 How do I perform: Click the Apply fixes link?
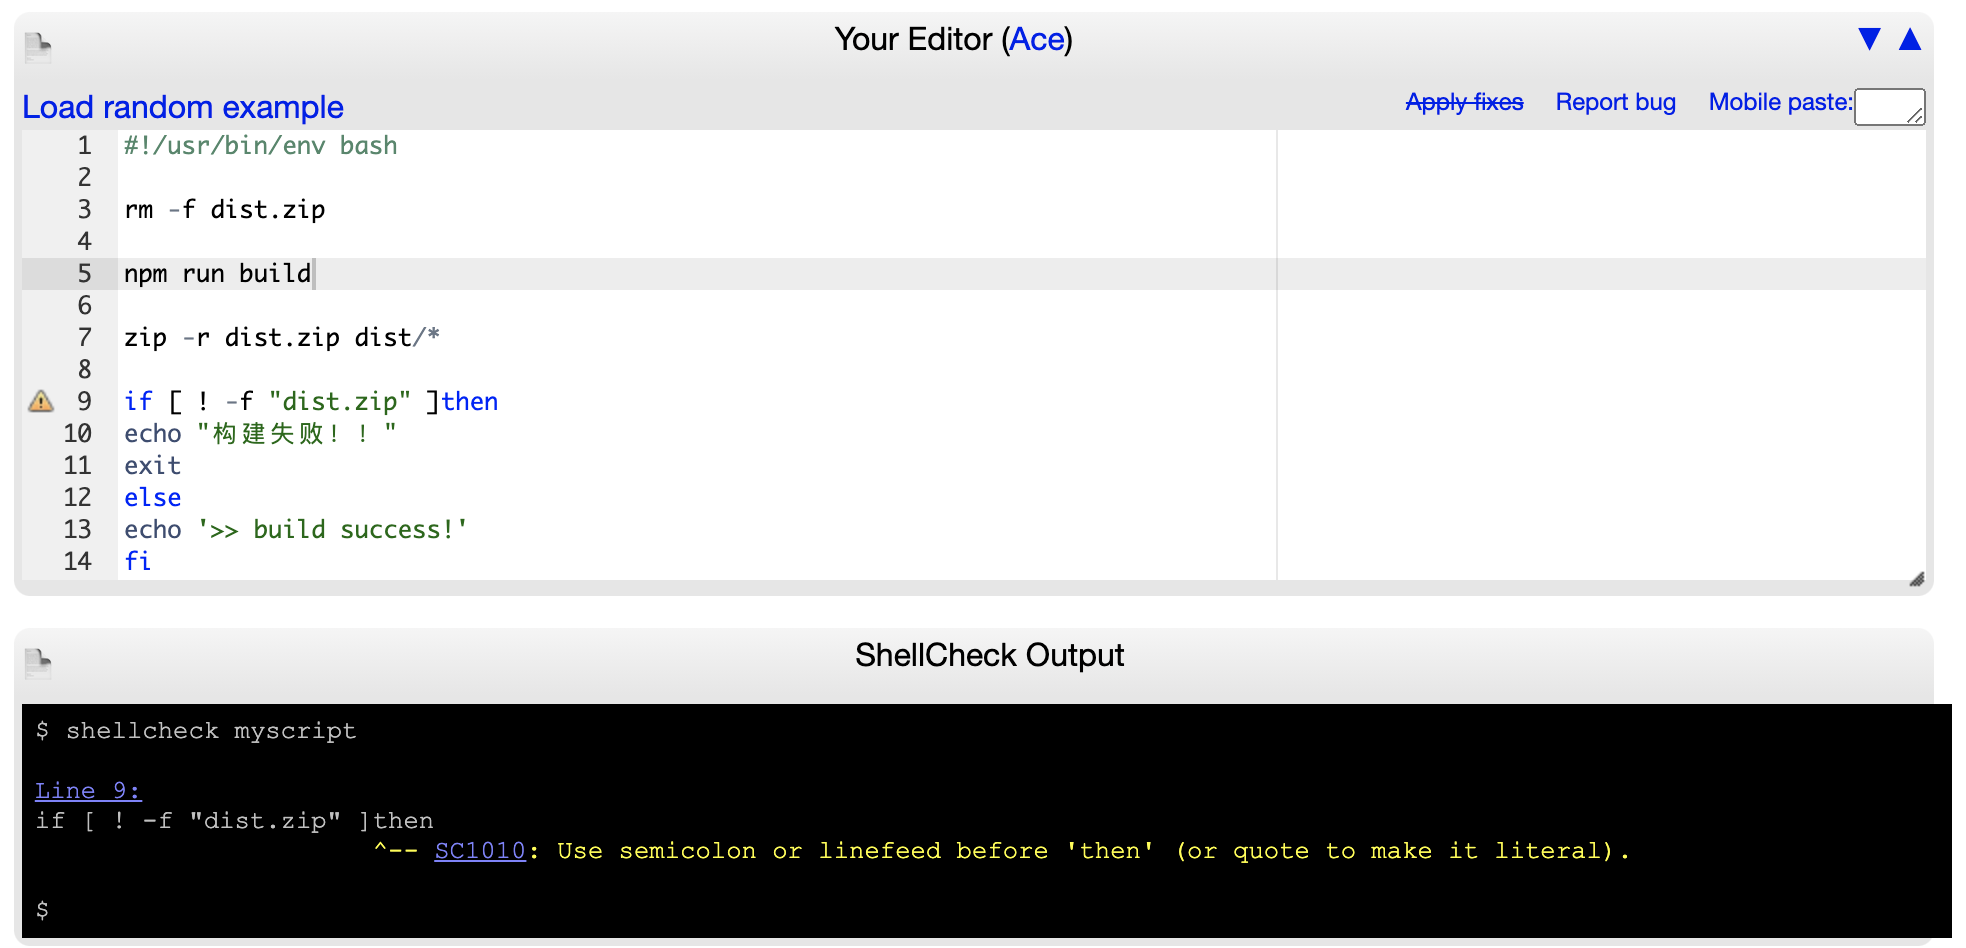(1464, 102)
